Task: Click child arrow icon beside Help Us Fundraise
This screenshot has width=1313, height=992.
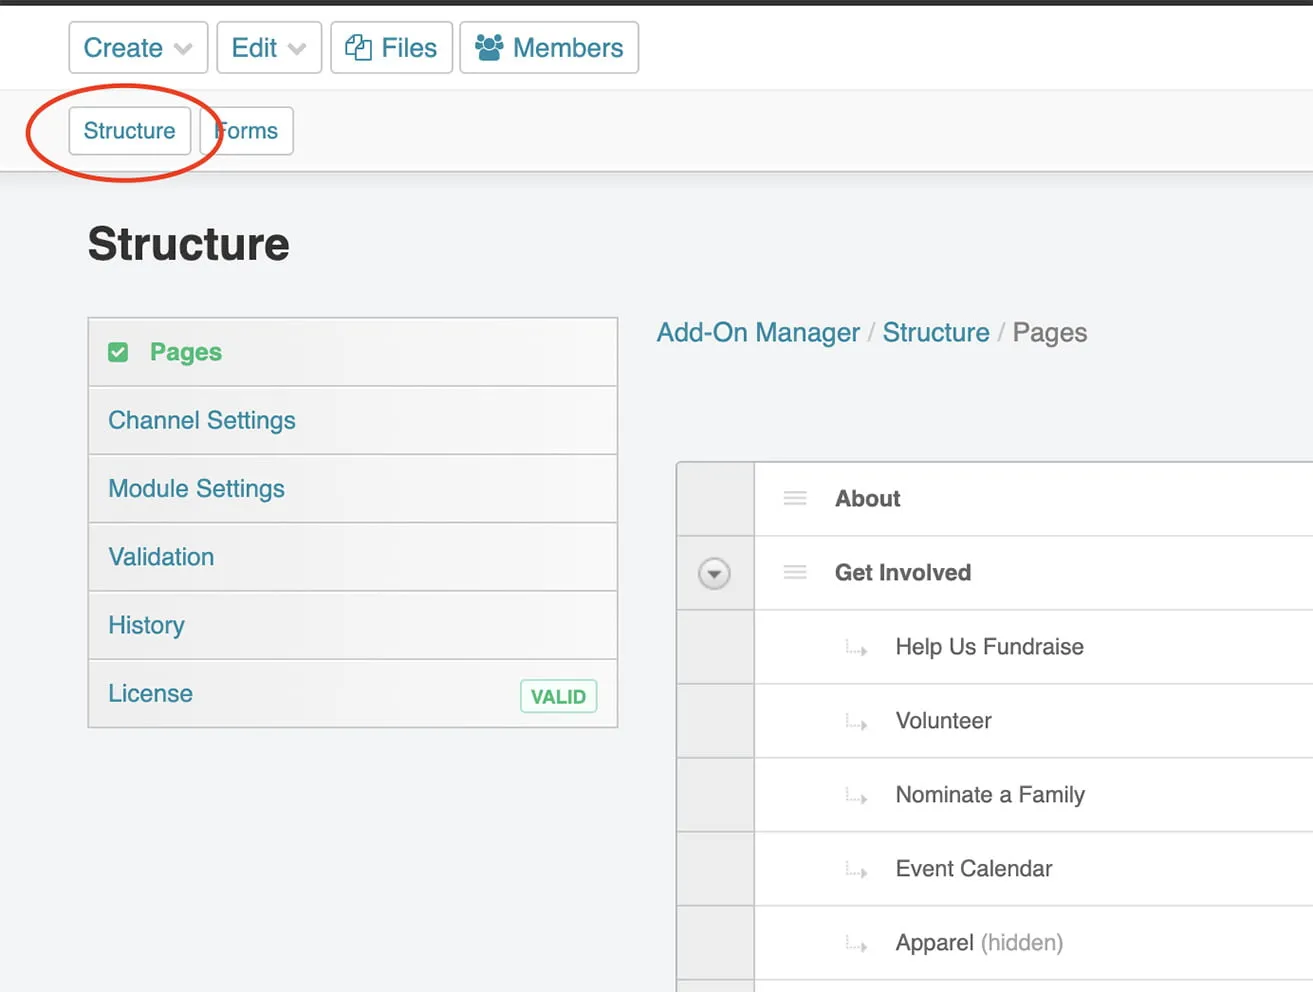Action: (856, 648)
